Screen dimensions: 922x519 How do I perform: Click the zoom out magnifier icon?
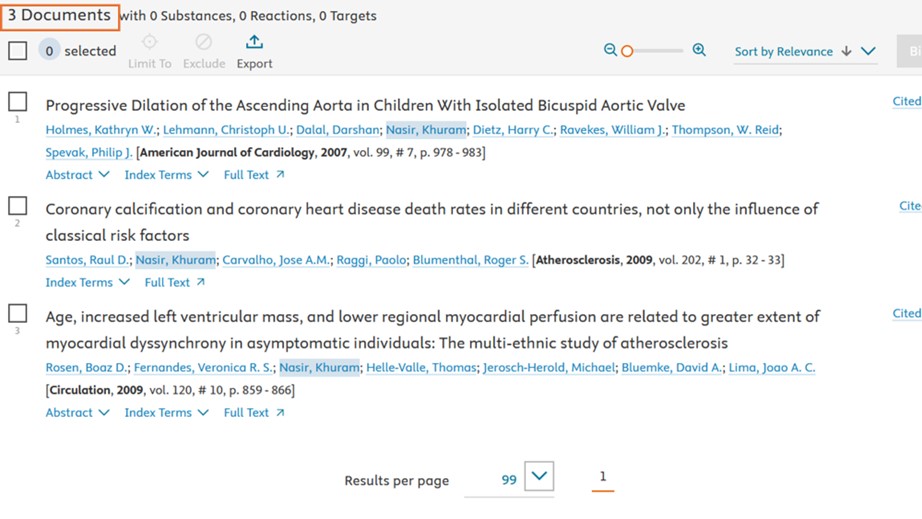pyautogui.click(x=610, y=50)
